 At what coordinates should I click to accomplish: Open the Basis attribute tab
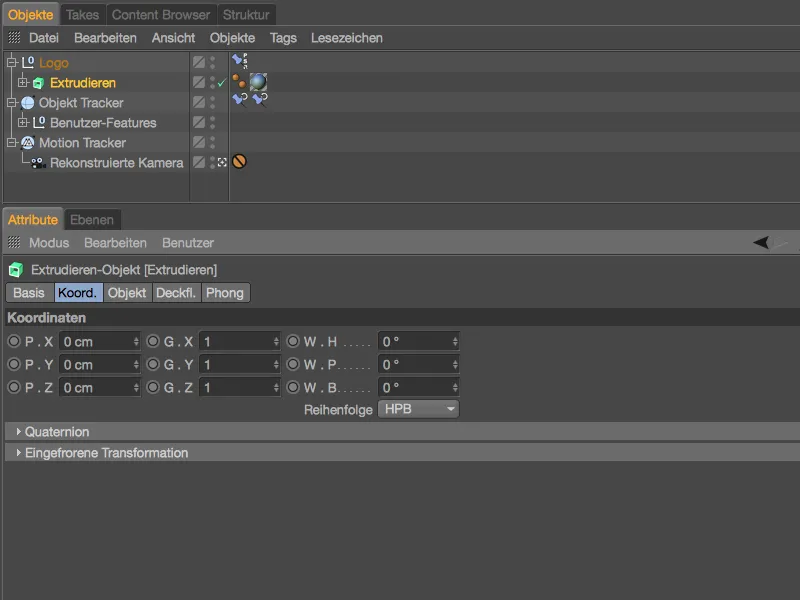pyautogui.click(x=29, y=293)
